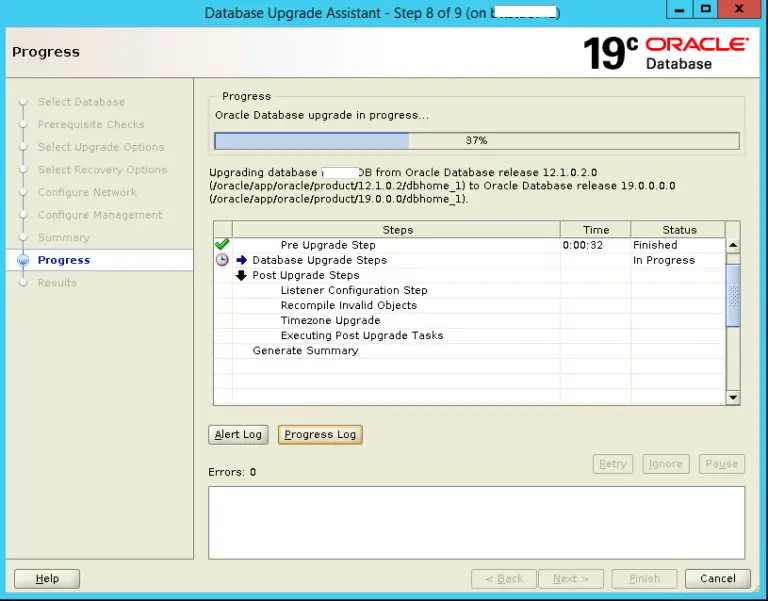Click the Errors: 0 label
The image size is (768, 601).
(232, 472)
